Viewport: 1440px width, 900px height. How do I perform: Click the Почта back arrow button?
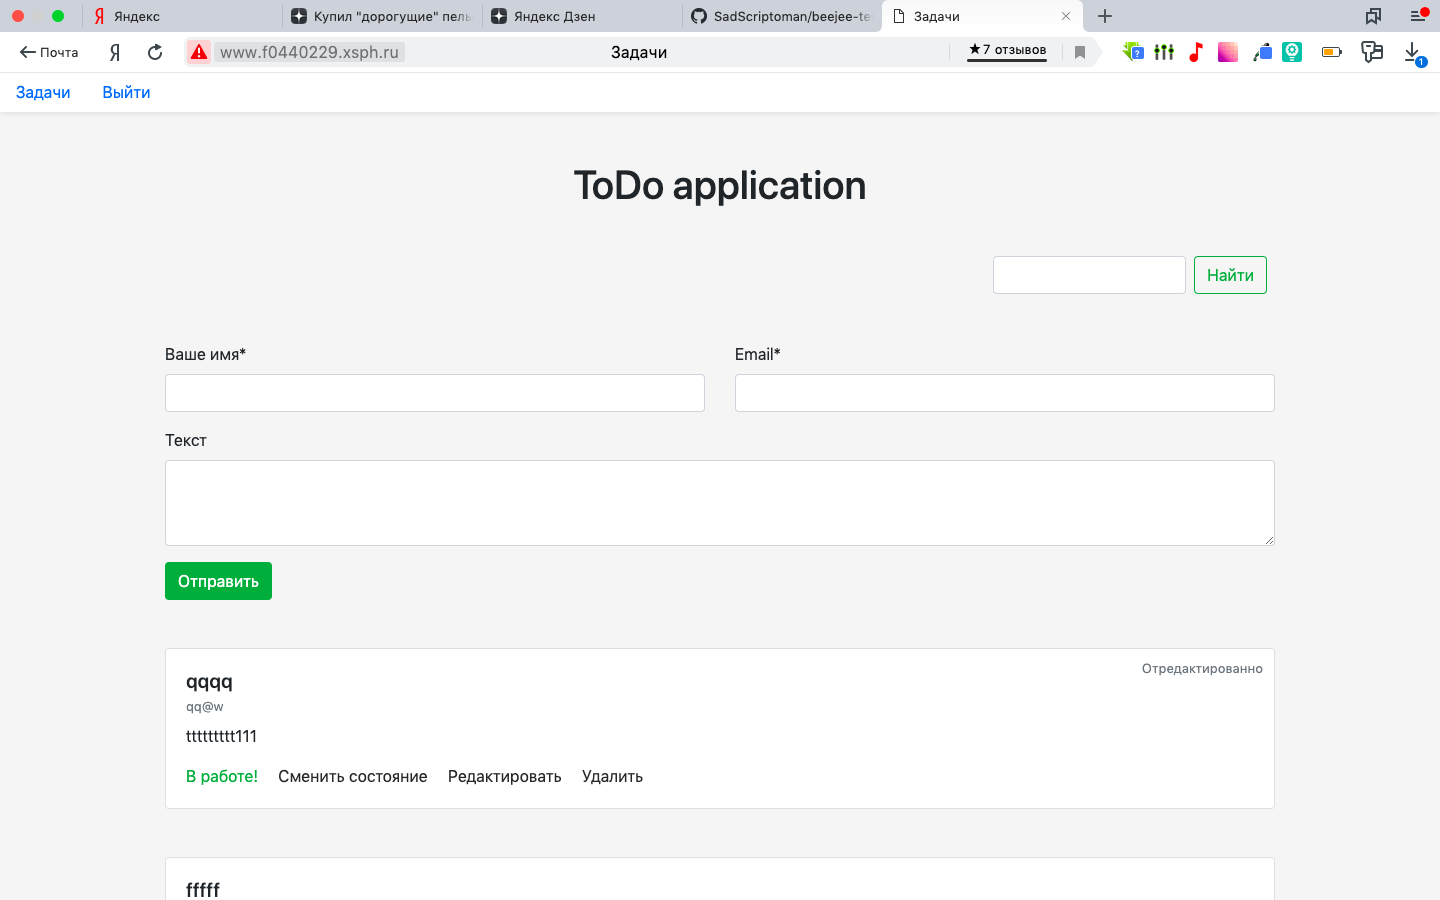coord(49,52)
